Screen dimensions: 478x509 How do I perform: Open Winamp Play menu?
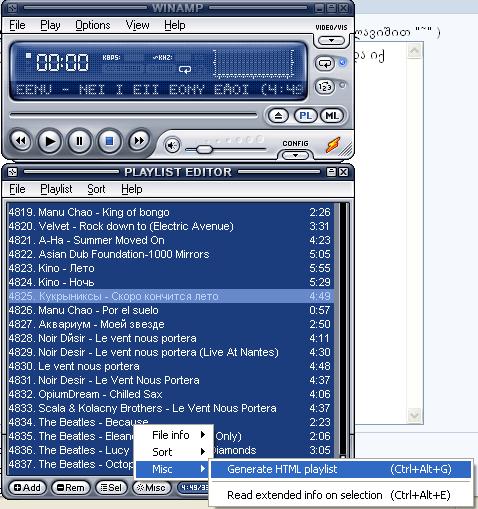pyautogui.click(x=50, y=25)
